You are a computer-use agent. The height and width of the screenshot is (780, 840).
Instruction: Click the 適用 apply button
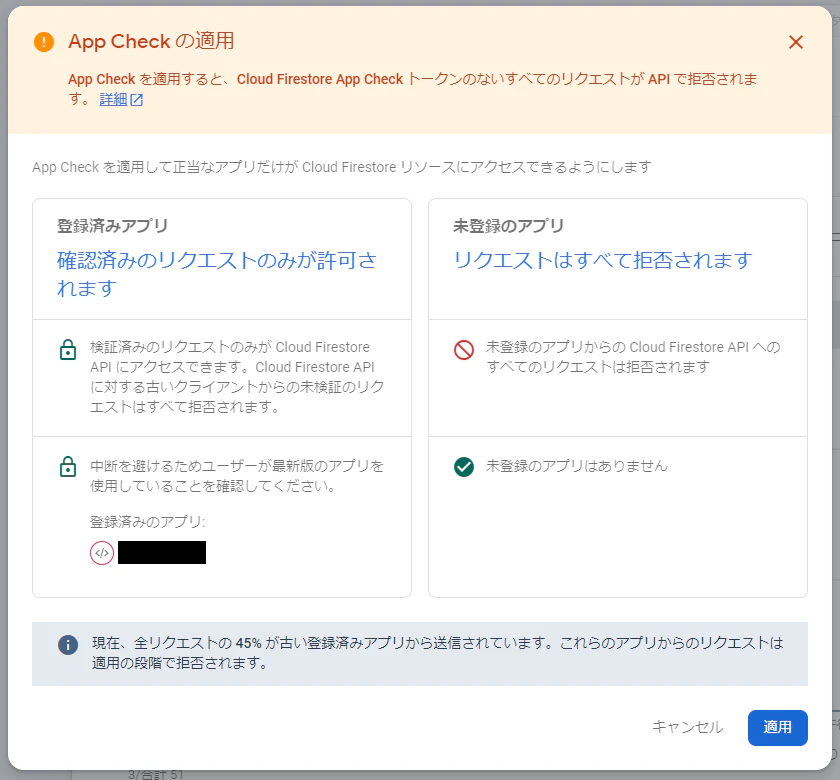tap(777, 727)
